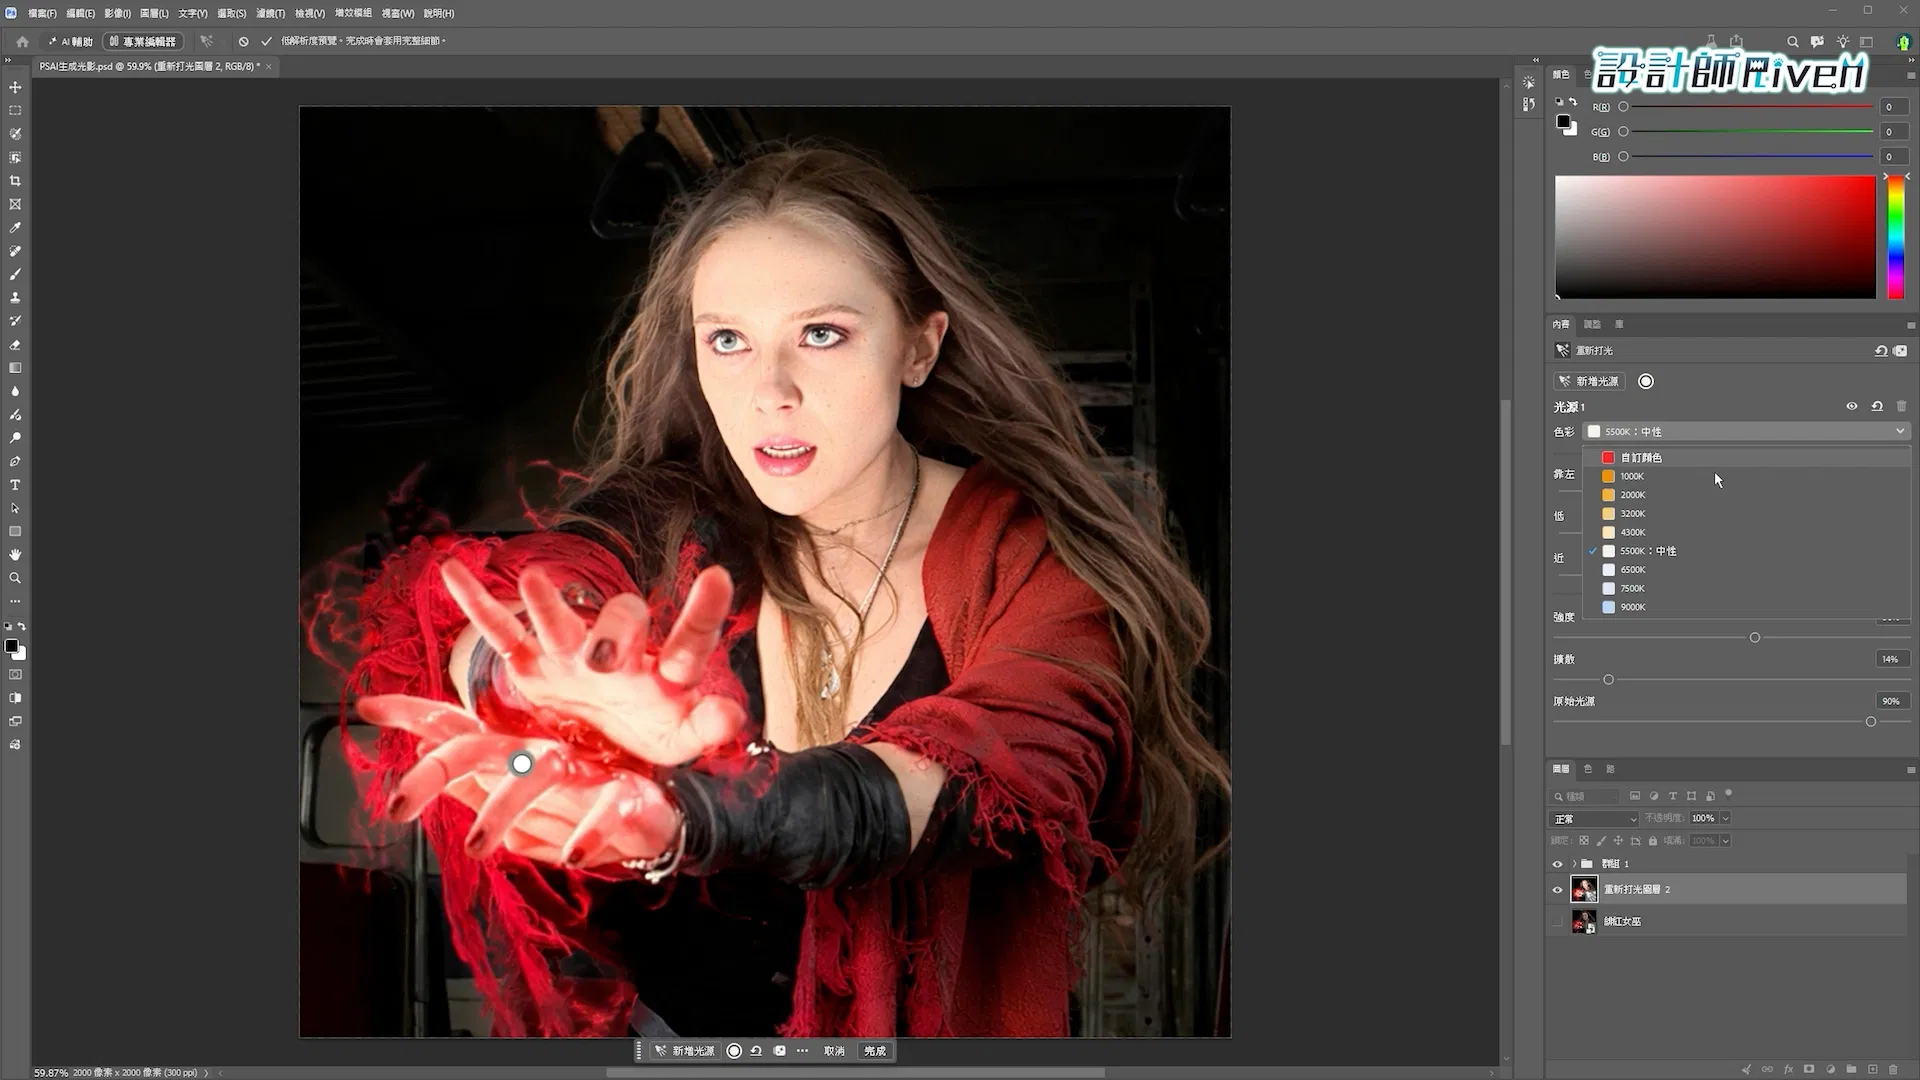
Task: Select the Clone Stamp tool
Action: pyautogui.click(x=15, y=298)
